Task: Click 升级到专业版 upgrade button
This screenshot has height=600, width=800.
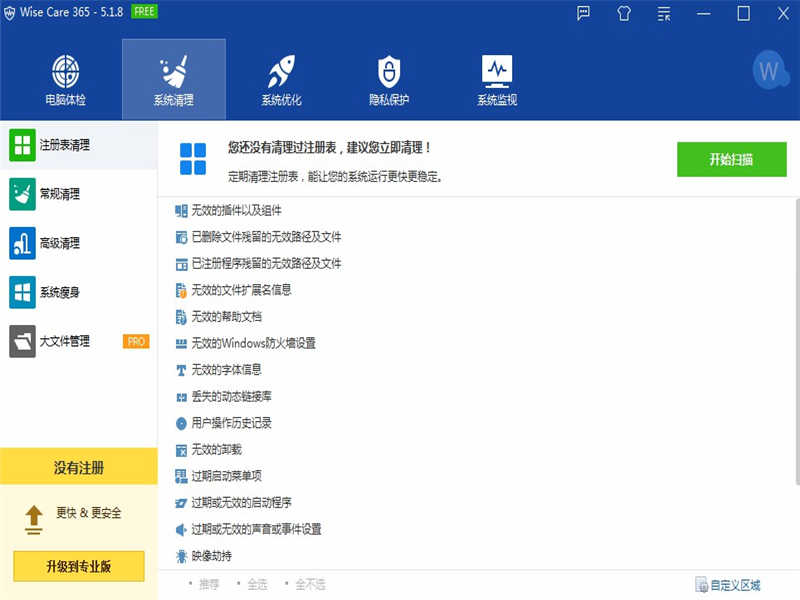Action: click(x=79, y=566)
